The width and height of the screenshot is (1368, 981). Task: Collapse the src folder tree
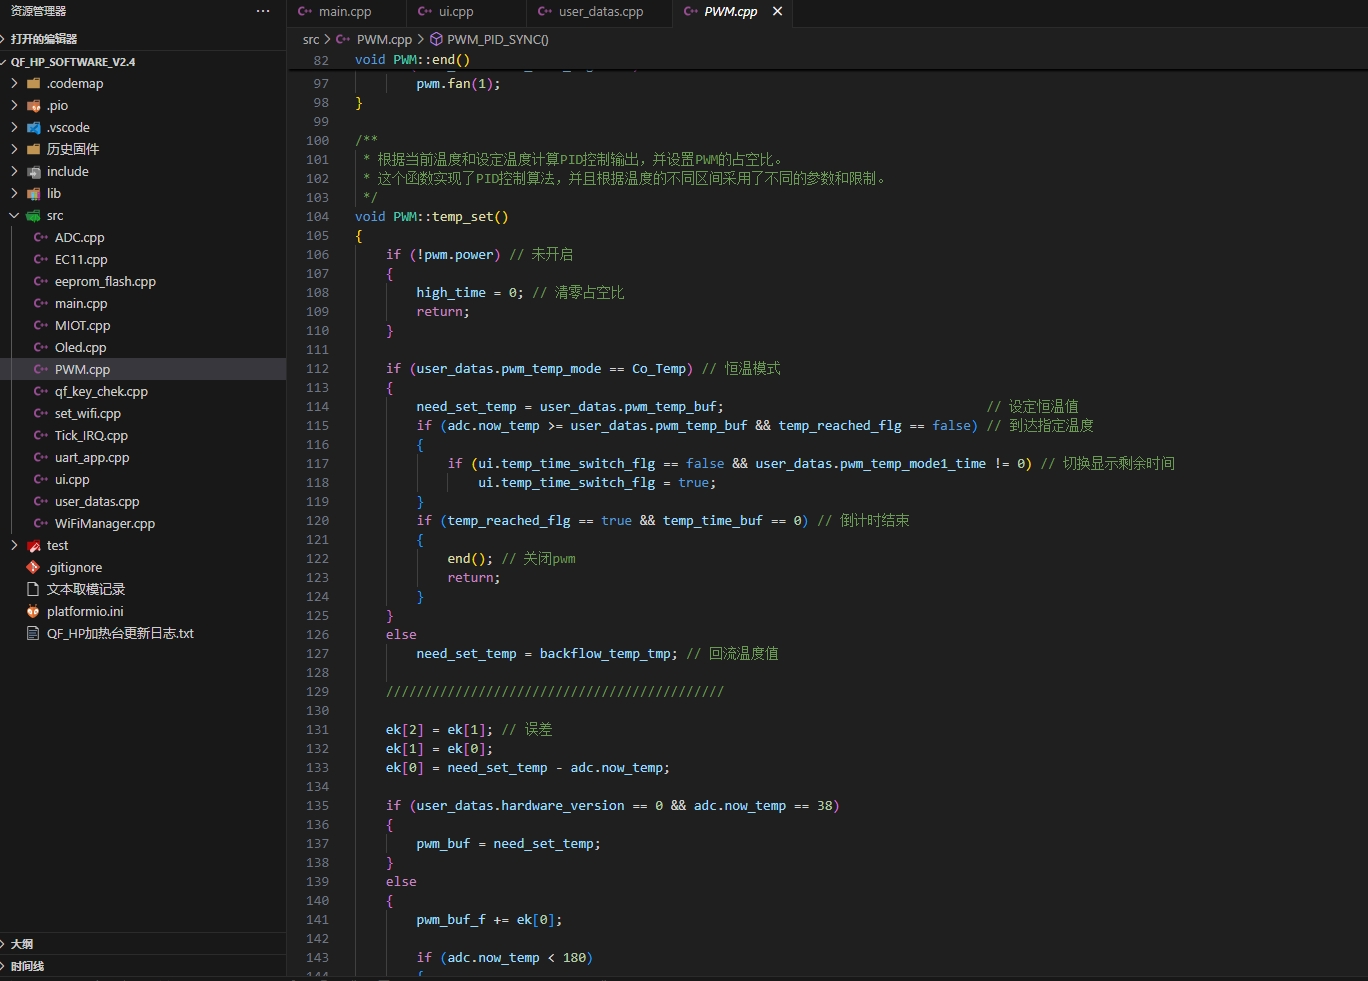click(14, 215)
